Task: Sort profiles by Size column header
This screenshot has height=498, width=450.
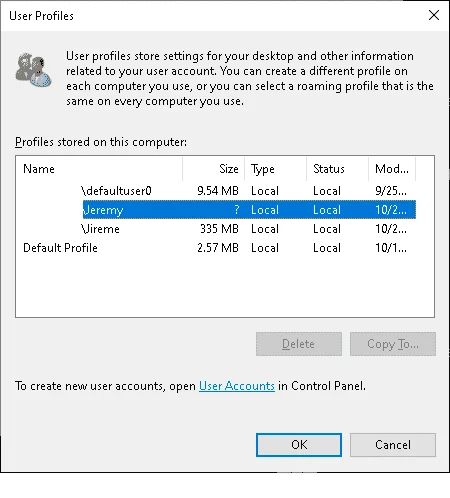Action: 213,169
